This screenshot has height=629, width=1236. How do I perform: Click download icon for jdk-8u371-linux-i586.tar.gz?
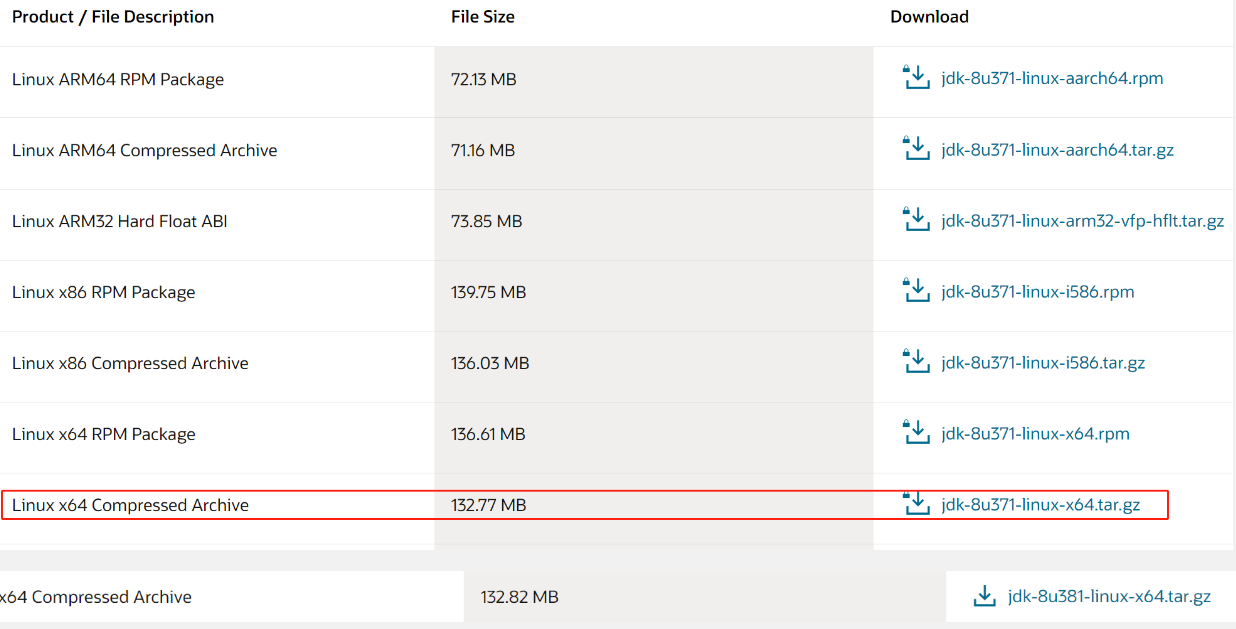coord(916,361)
